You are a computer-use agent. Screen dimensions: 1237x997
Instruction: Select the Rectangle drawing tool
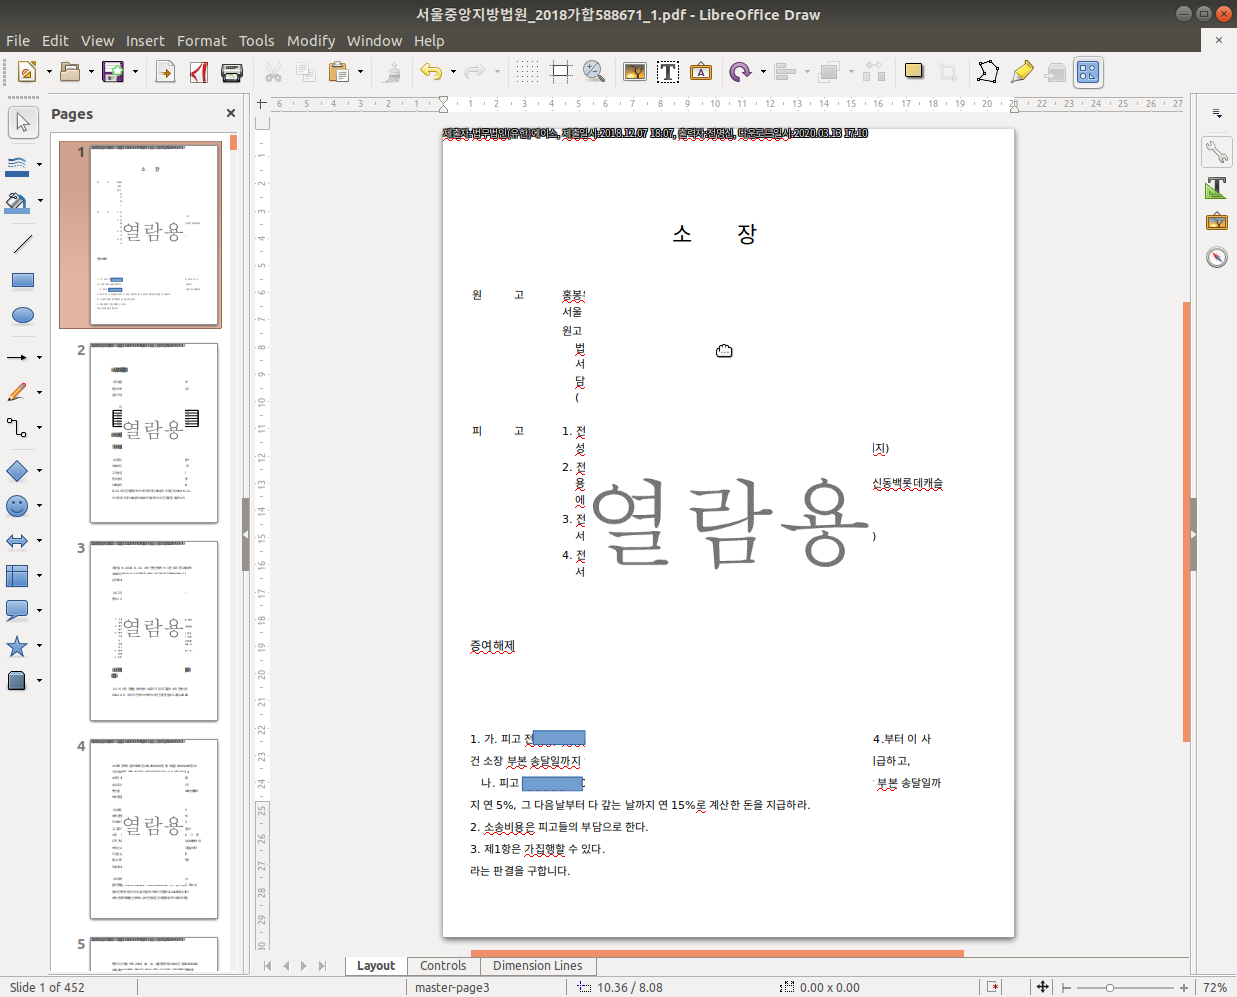click(22, 280)
